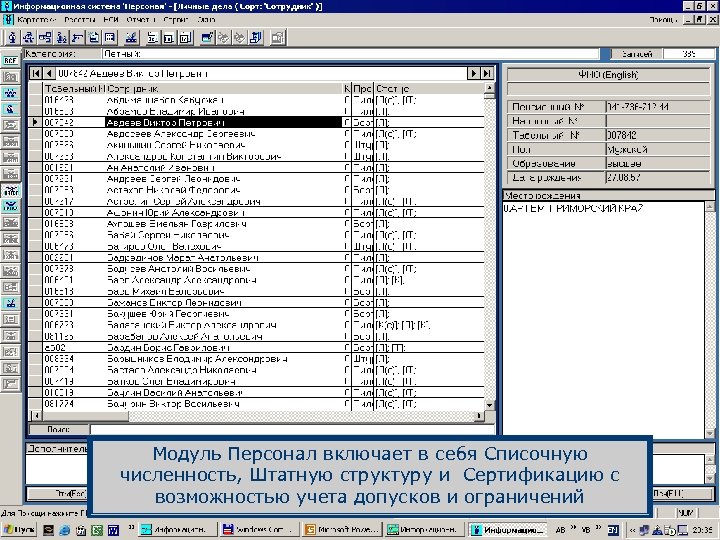The height and width of the screenshot is (540, 720).
Task: Click the Пенсионный № value field
Action: point(658,107)
